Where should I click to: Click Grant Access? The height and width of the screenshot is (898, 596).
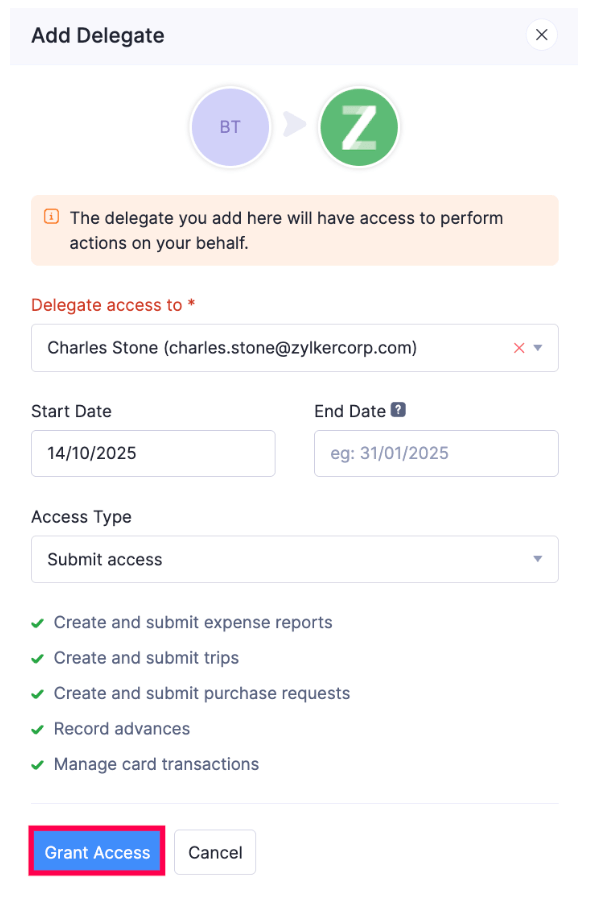click(x=96, y=852)
